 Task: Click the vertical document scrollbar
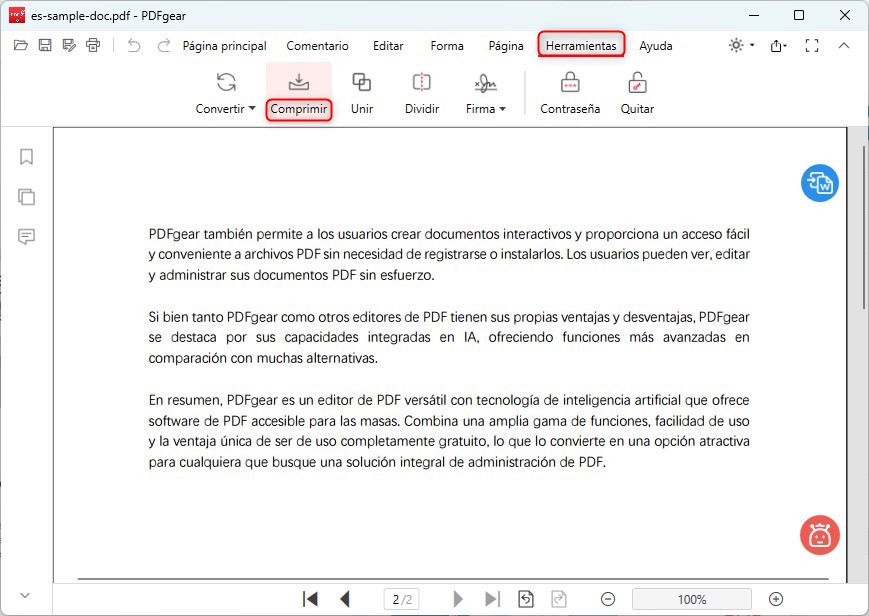[864, 227]
